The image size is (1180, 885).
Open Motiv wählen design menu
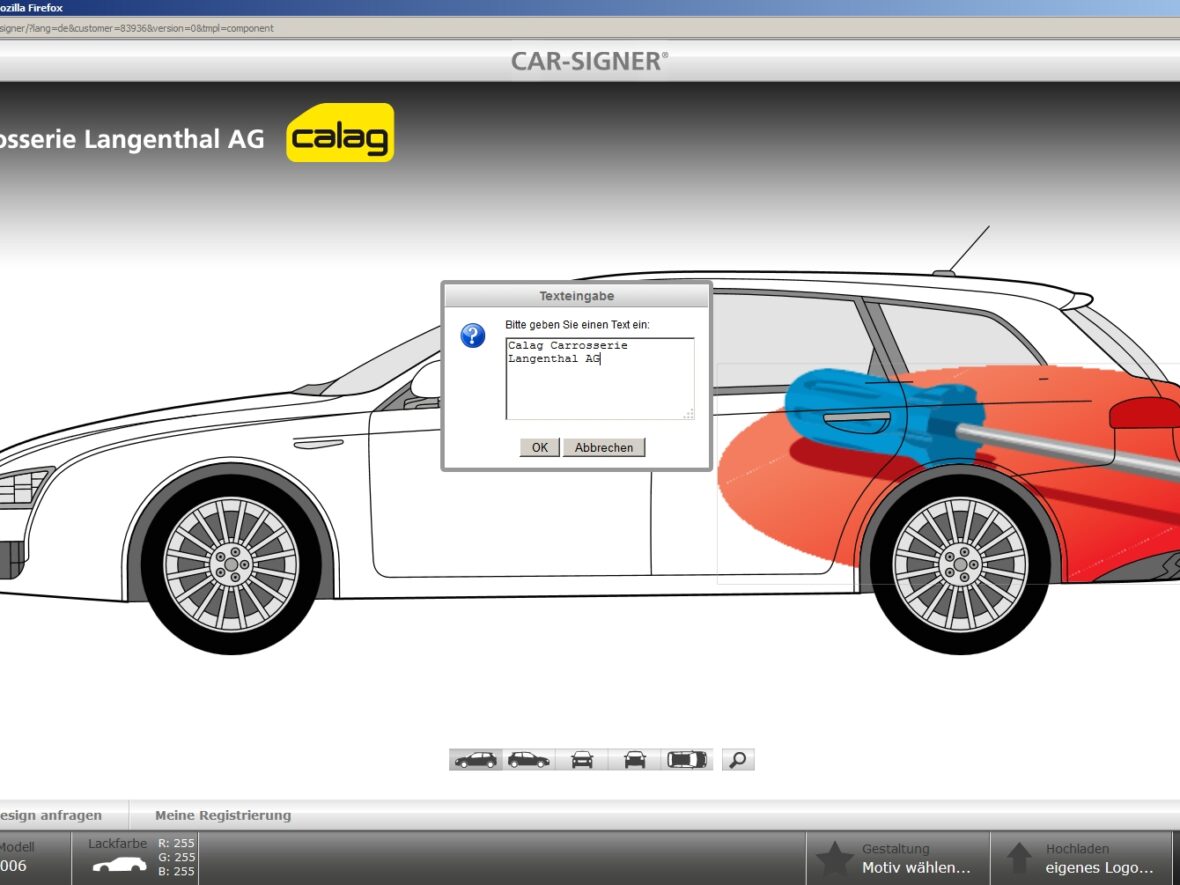916,868
